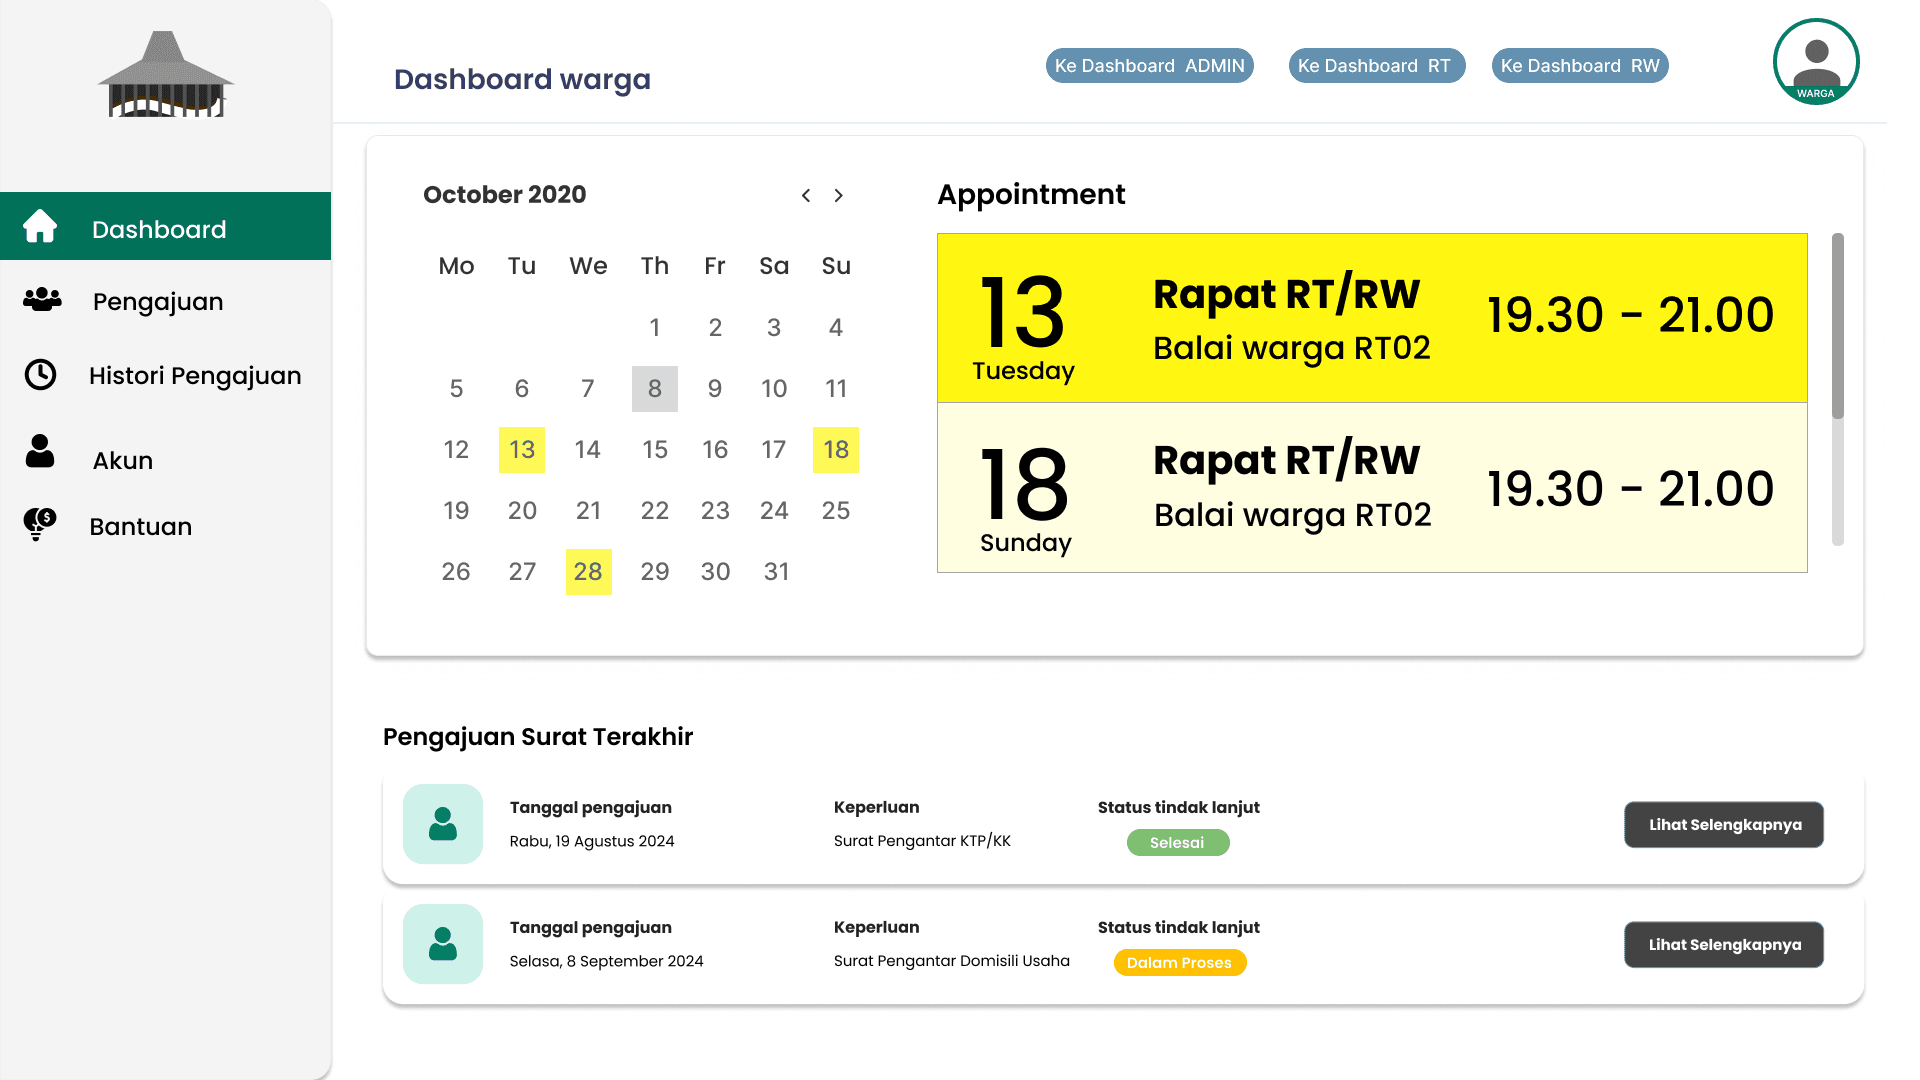Open the WARGA profile avatar
This screenshot has height=1080, width=1920.
[x=1816, y=62]
